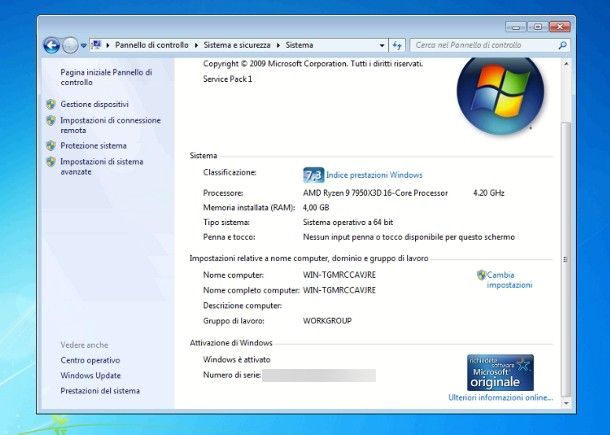Click 'WIN-TGMRCCAVJRE' beside 'Nome computer:'
The image size is (610, 435).
click(339, 275)
